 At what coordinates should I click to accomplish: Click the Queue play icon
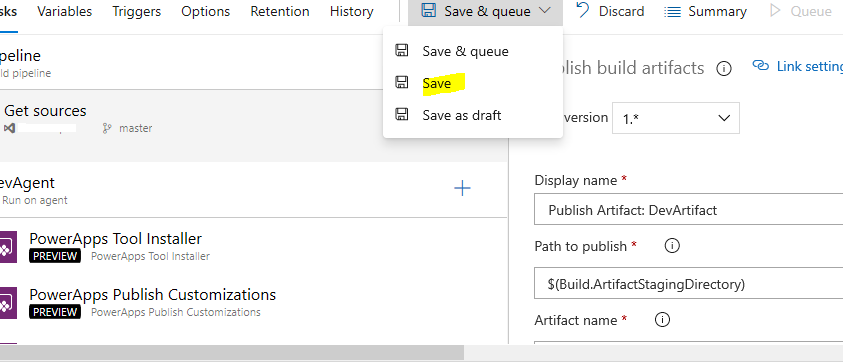click(775, 11)
